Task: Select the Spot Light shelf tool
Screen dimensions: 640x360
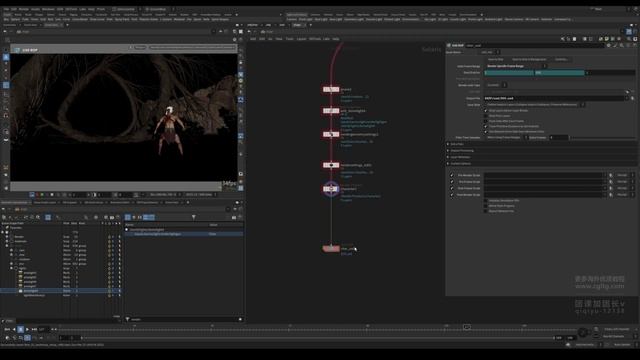Action: coord(321,19)
